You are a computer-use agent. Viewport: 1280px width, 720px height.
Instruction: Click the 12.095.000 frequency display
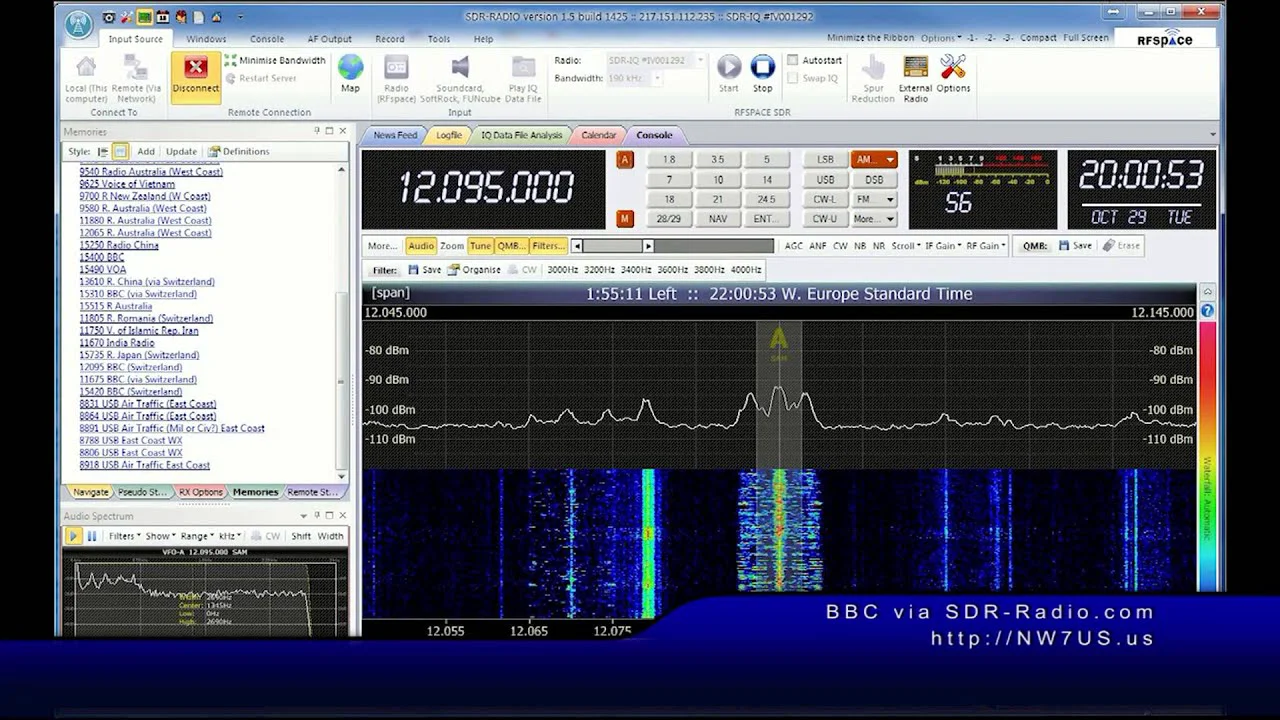486,188
